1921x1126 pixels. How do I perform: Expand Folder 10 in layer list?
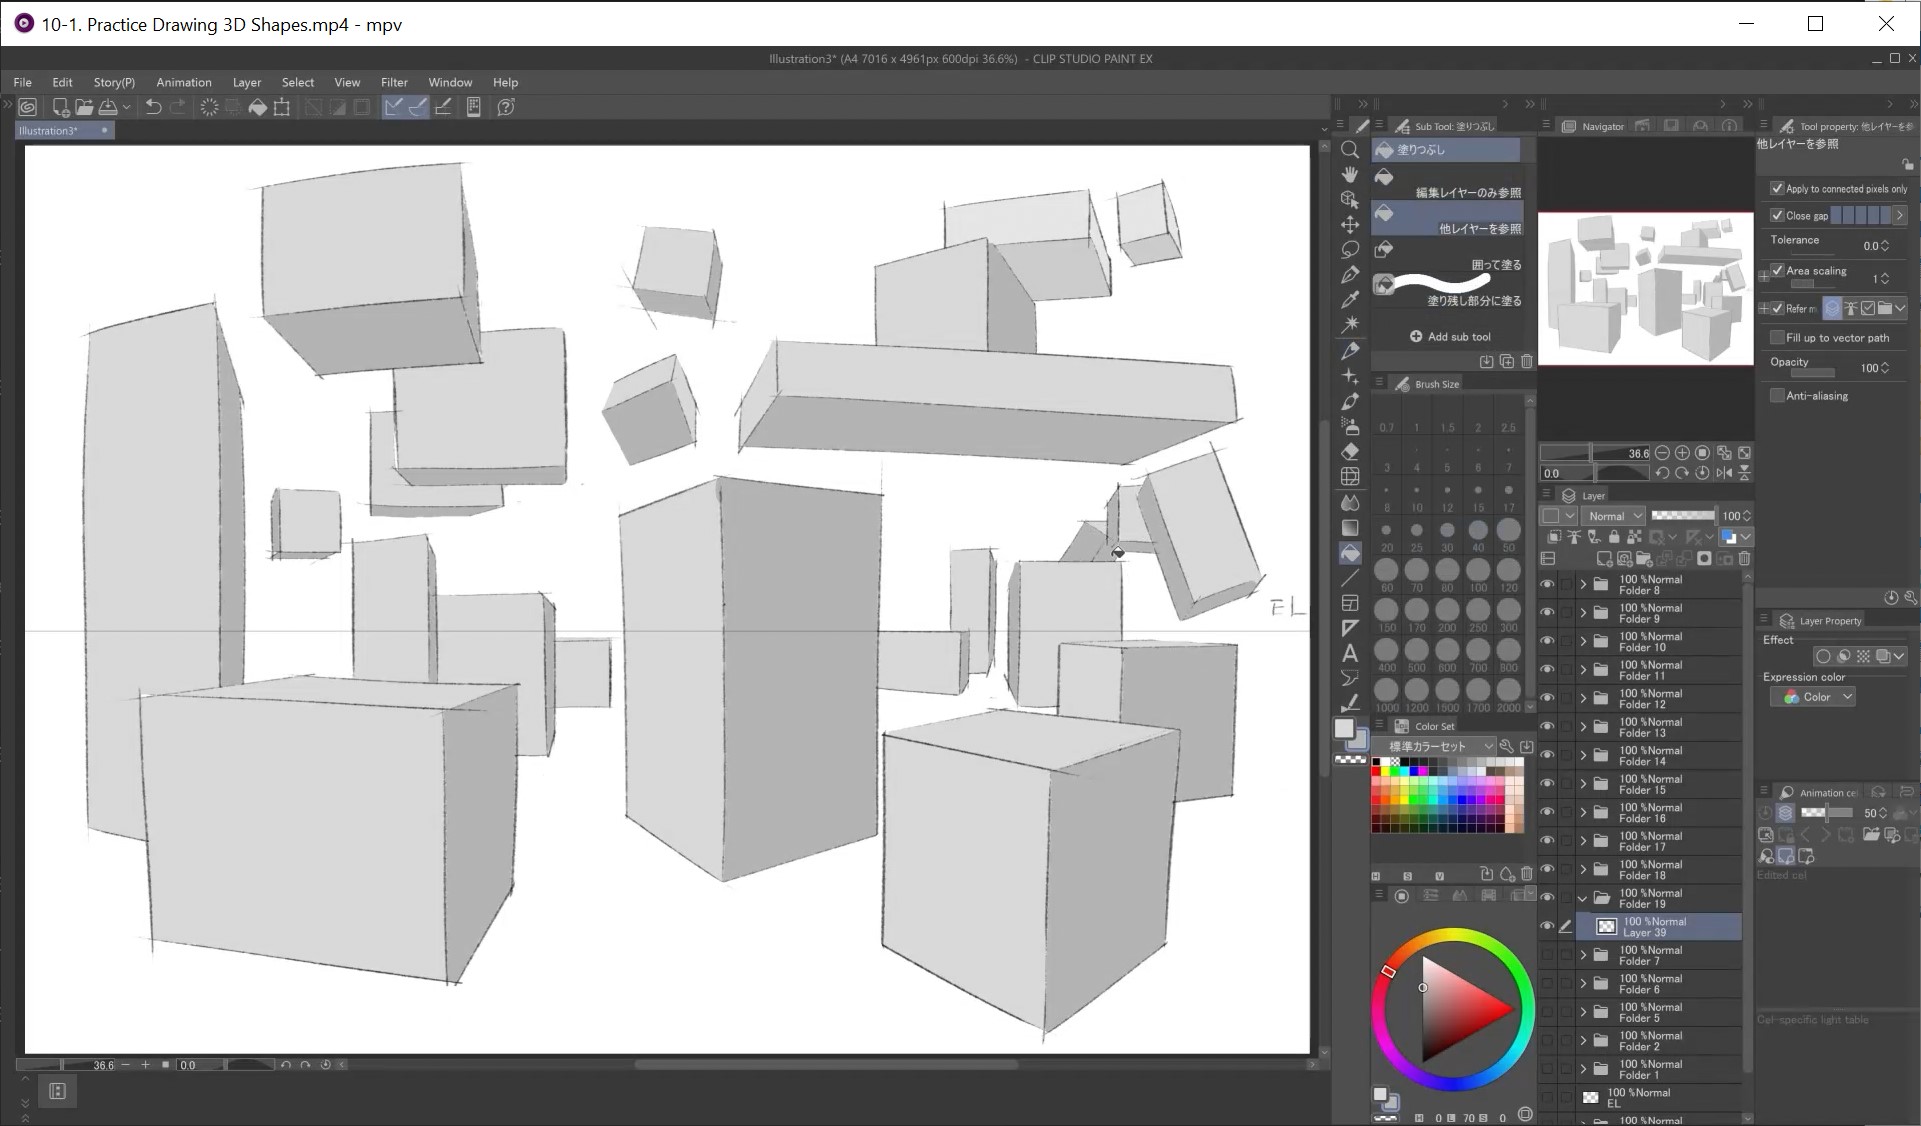point(1583,641)
